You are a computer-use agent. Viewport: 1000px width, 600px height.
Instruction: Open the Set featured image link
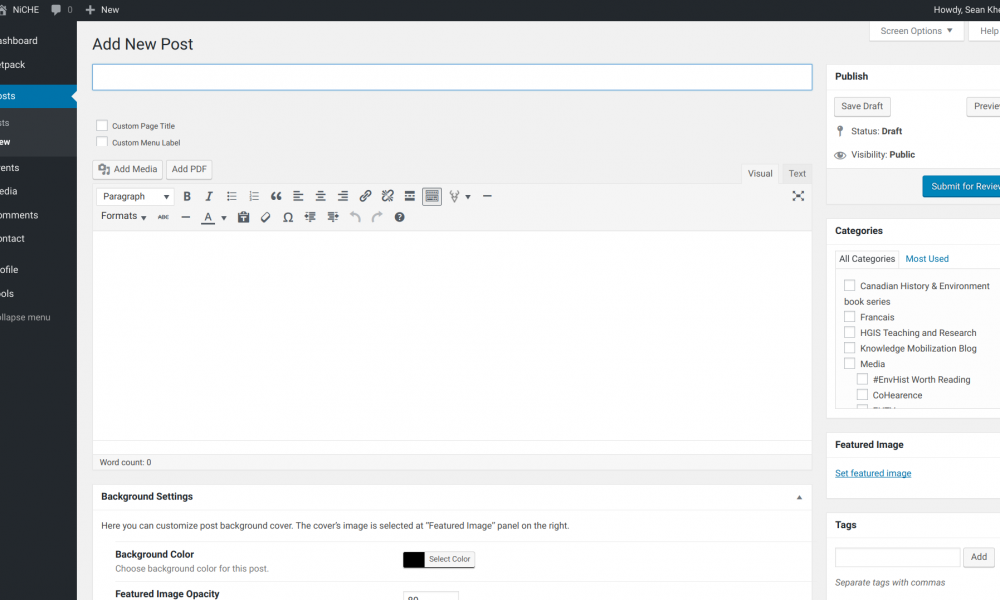click(873, 473)
